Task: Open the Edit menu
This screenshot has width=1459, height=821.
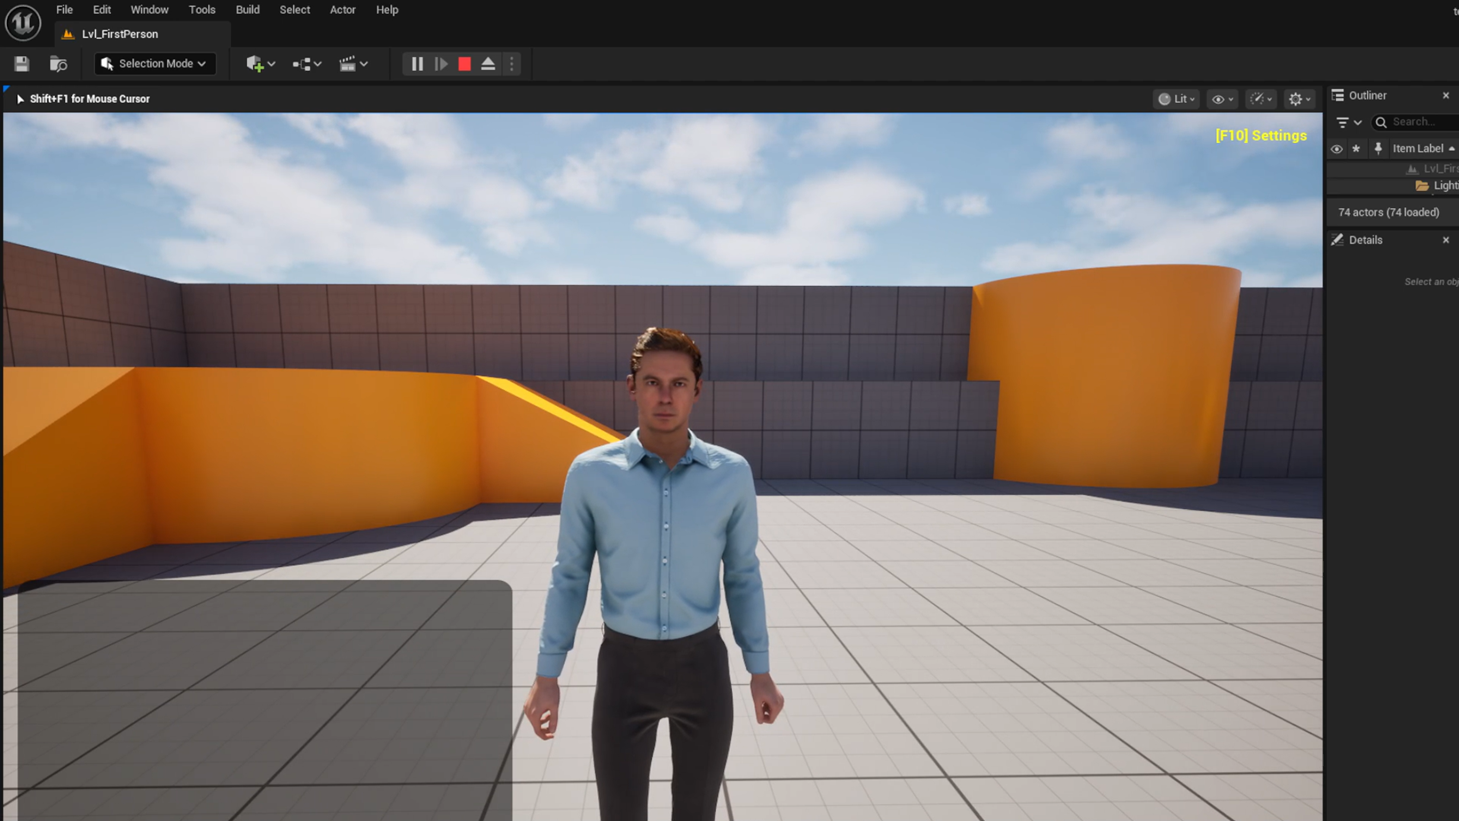Action: 102,10
